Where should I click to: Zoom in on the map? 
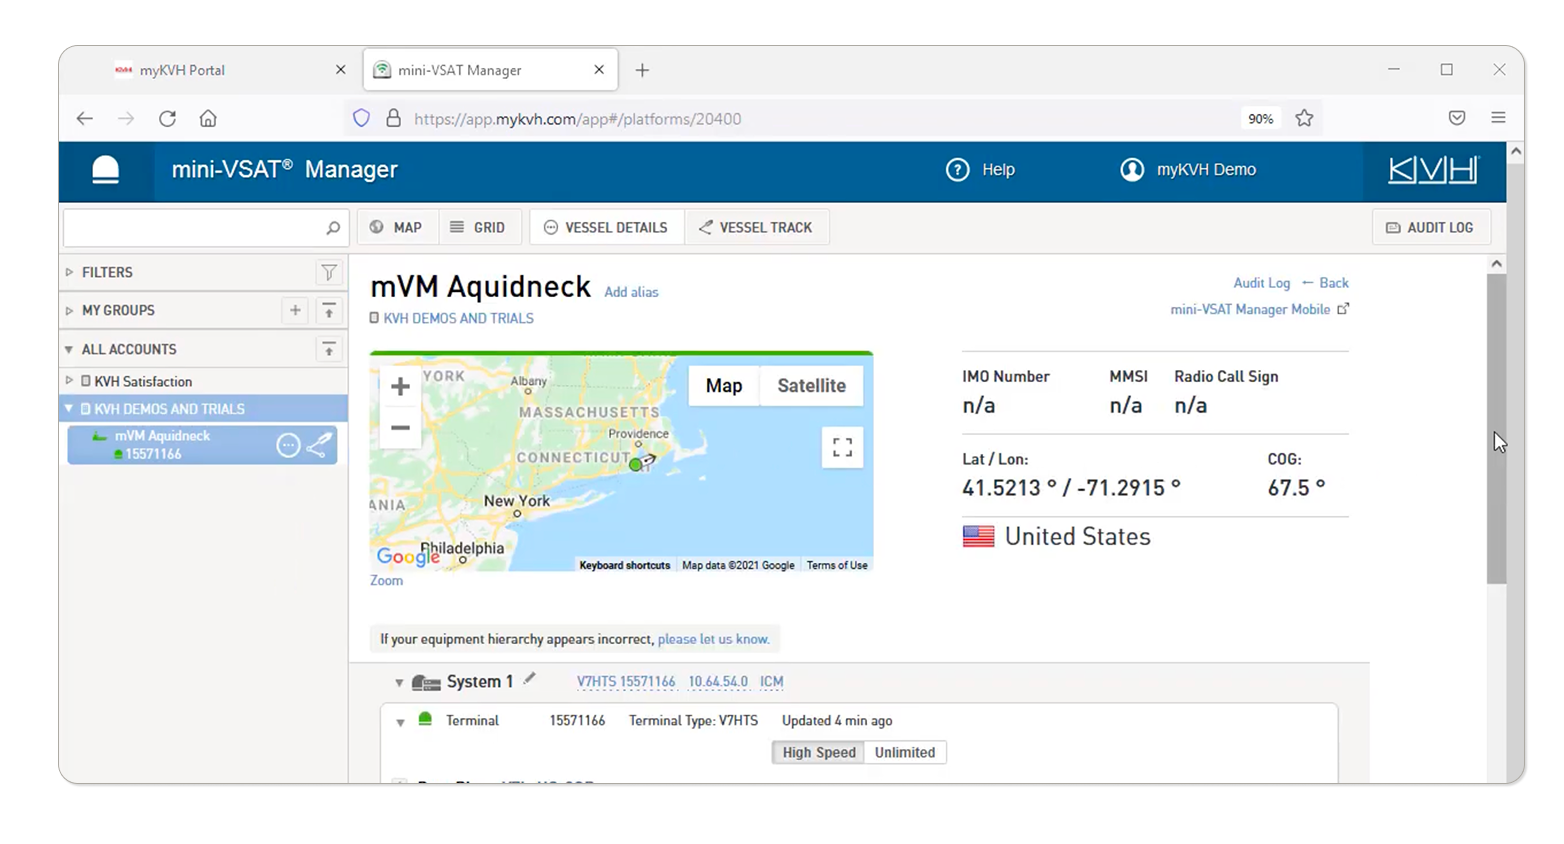point(400,387)
